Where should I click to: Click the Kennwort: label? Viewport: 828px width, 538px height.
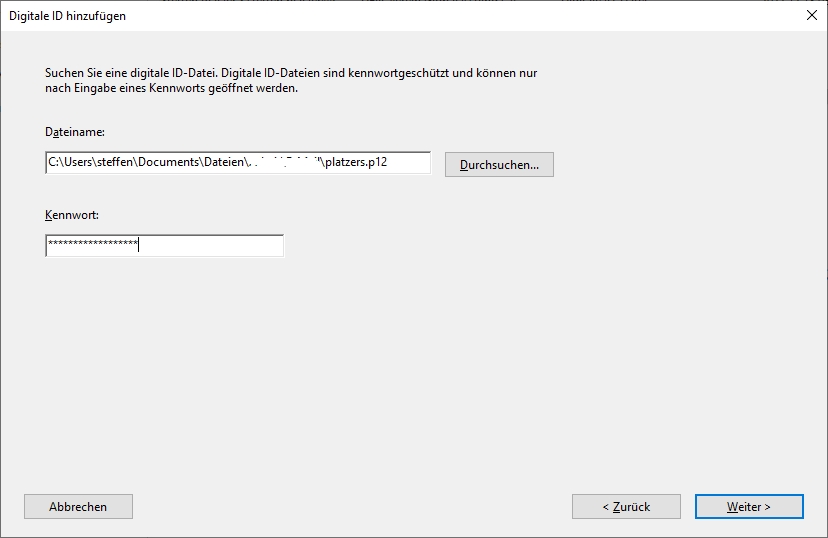pyautogui.click(x=71, y=215)
